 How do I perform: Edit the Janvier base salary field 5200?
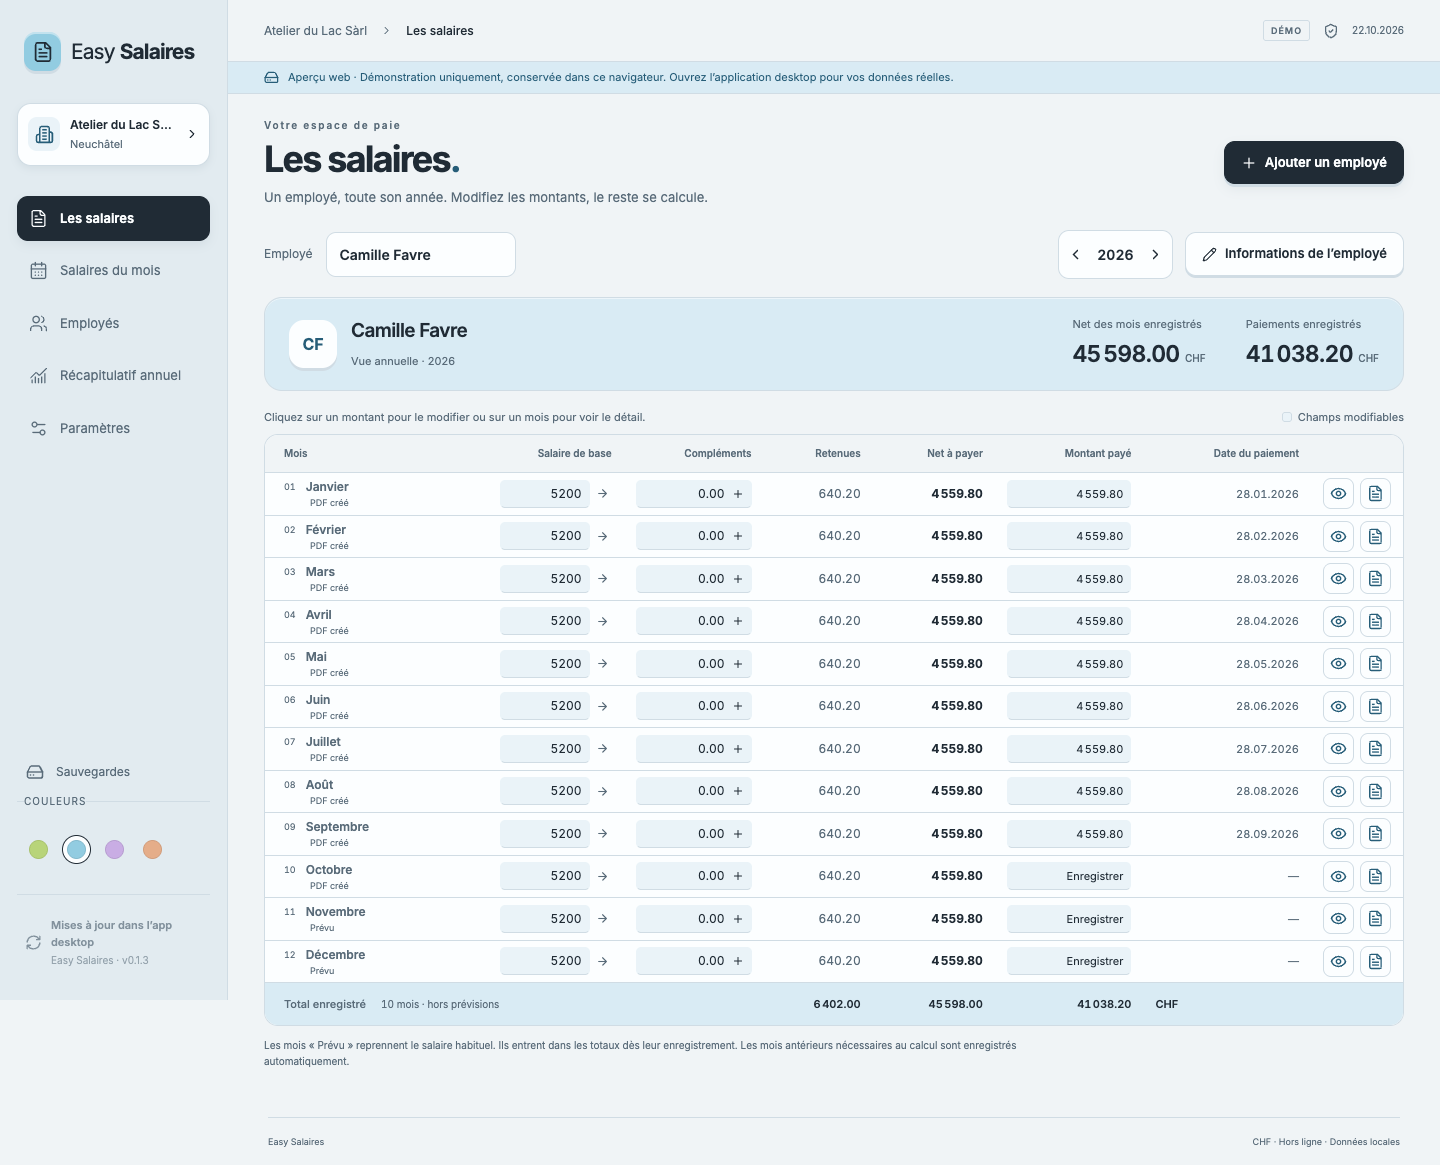click(x=545, y=494)
